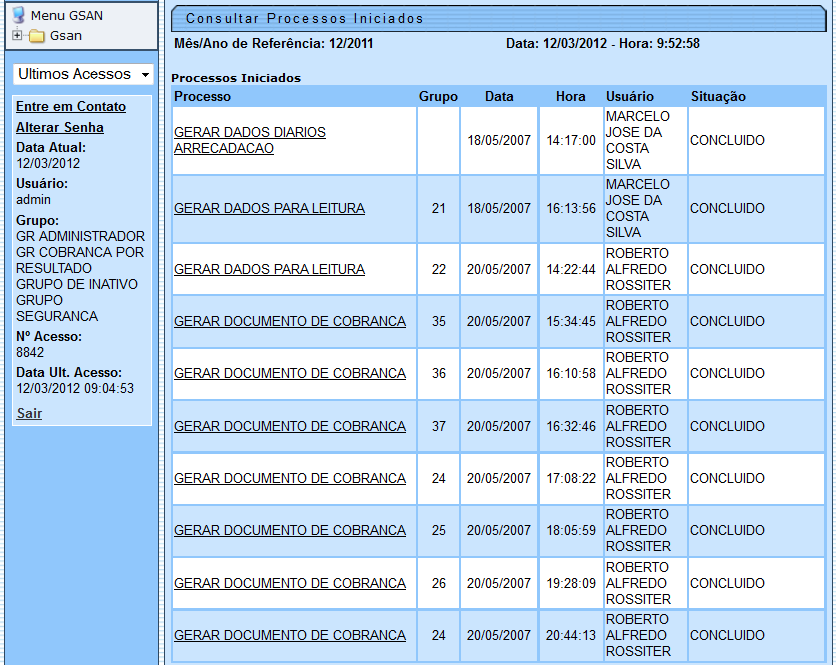This screenshot has width=836, height=665.
Task: Click Sair to log out
Action: click(28, 413)
